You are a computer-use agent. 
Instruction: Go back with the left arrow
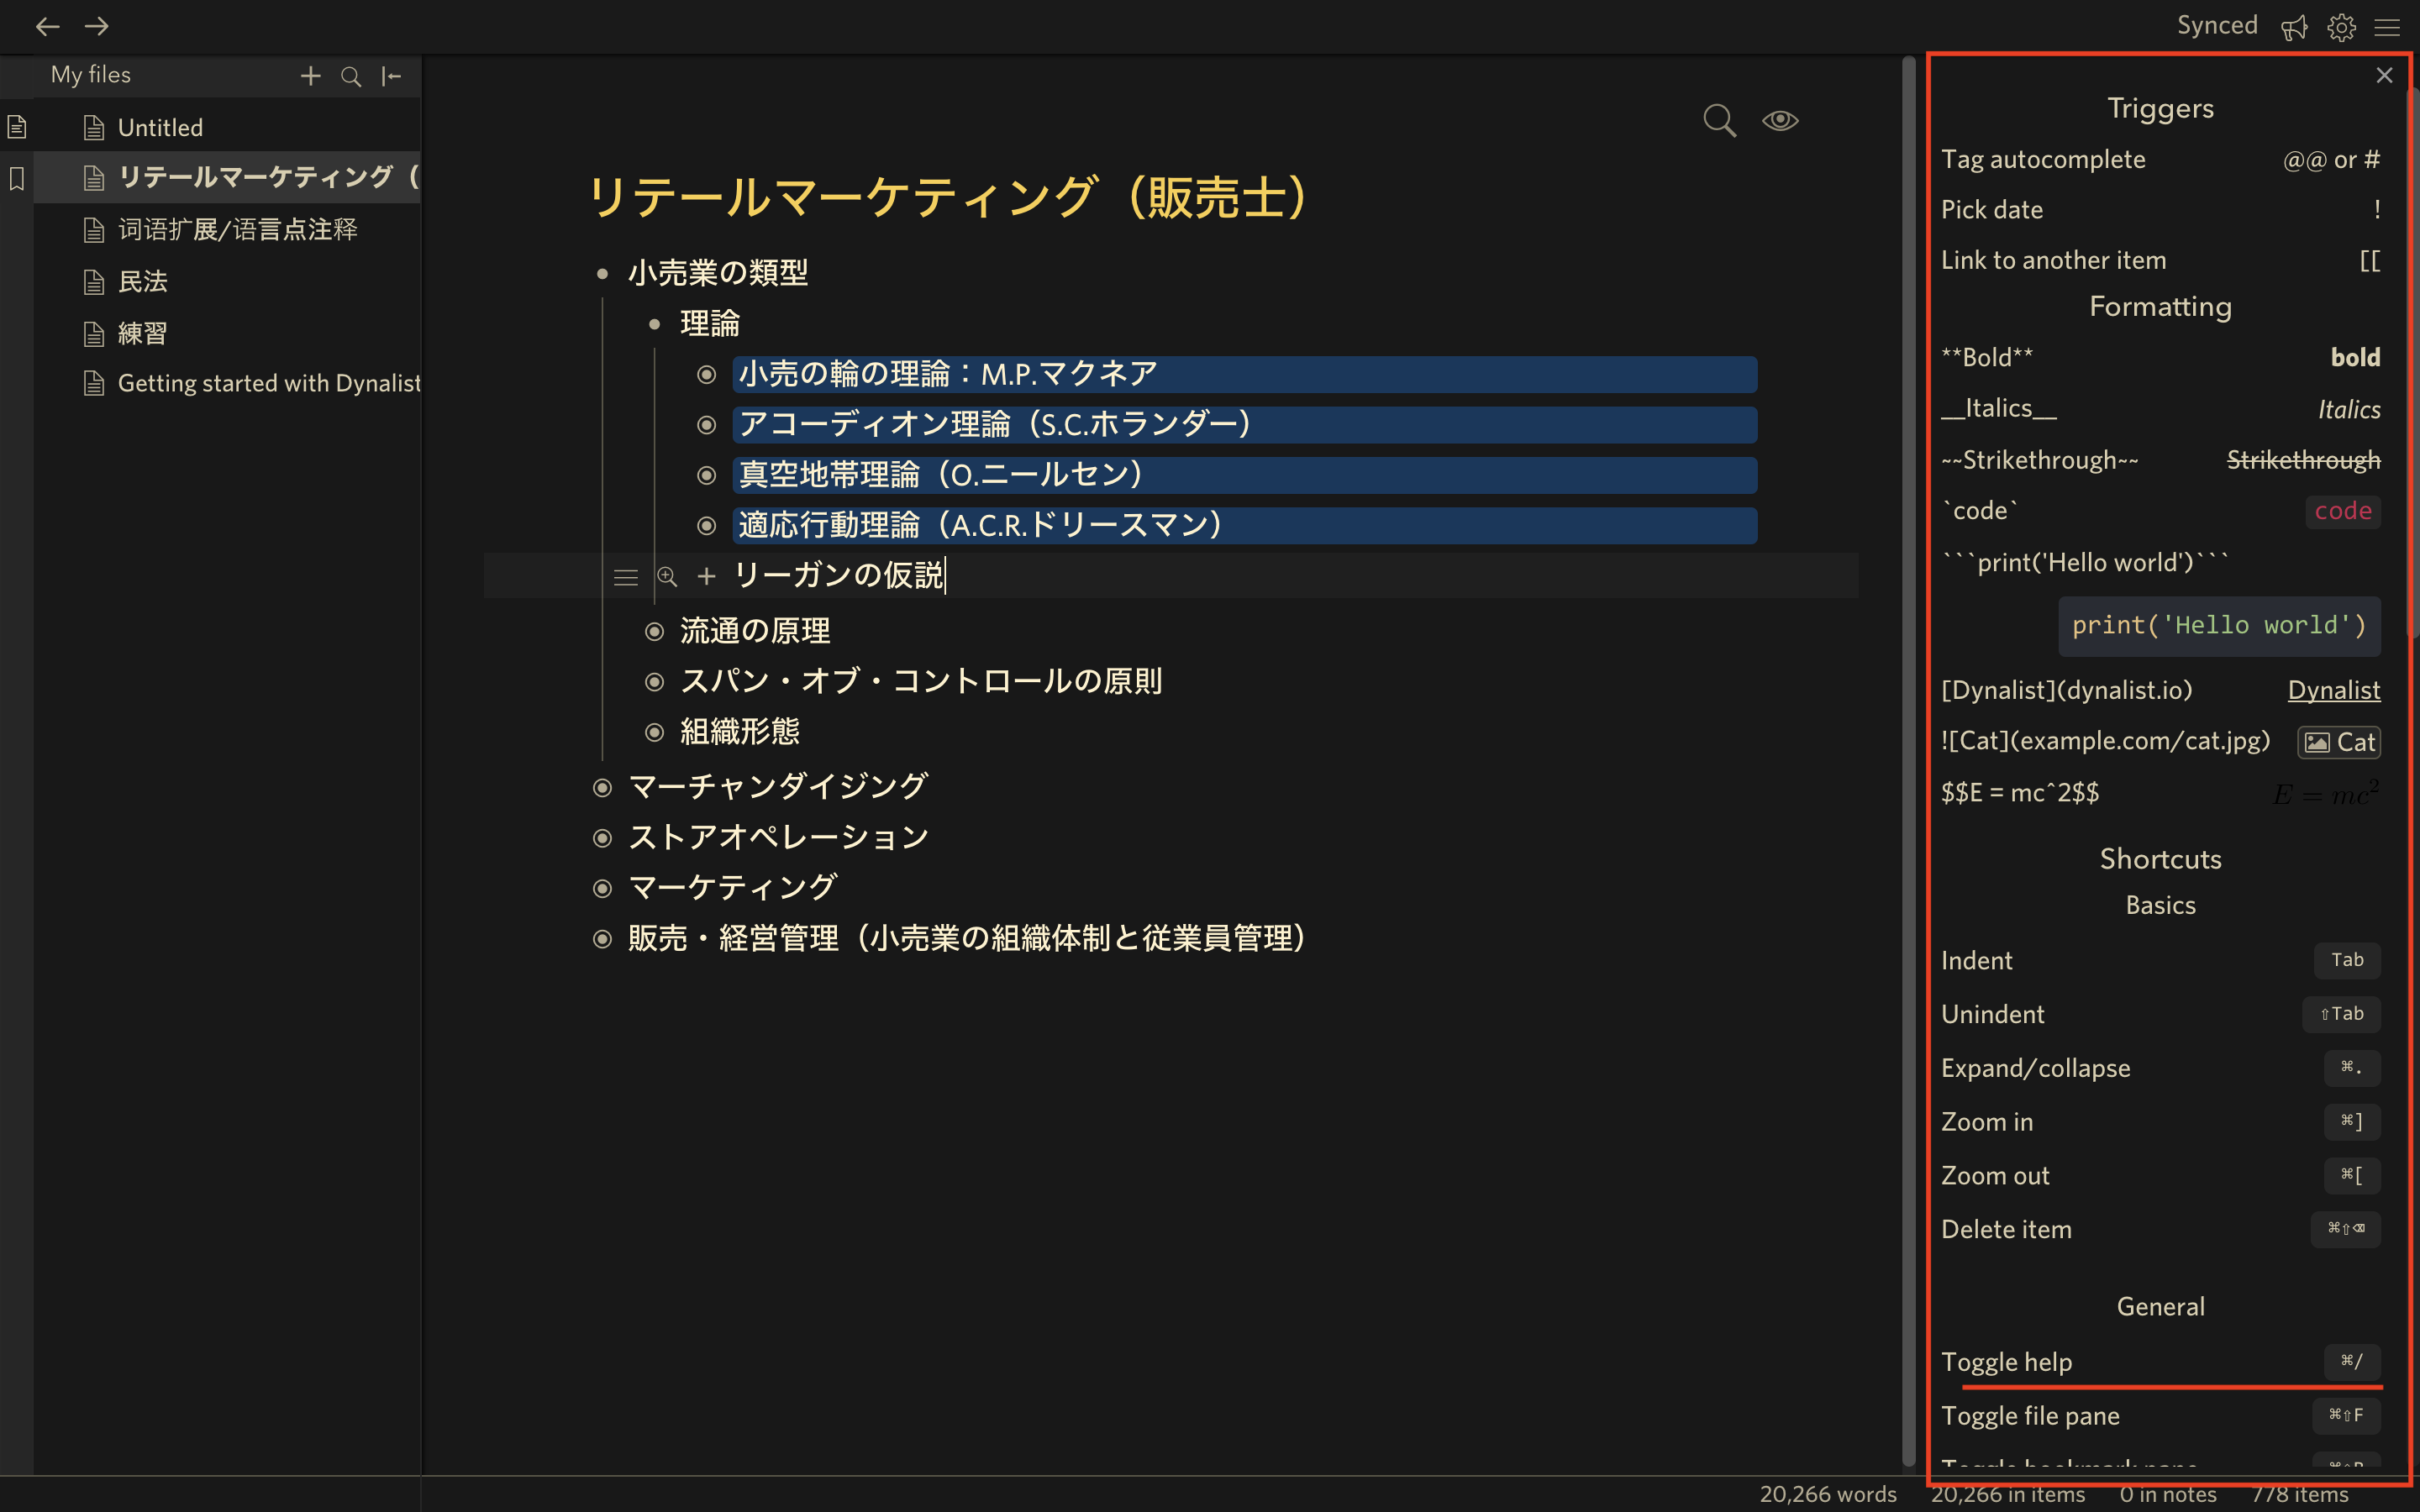47,26
